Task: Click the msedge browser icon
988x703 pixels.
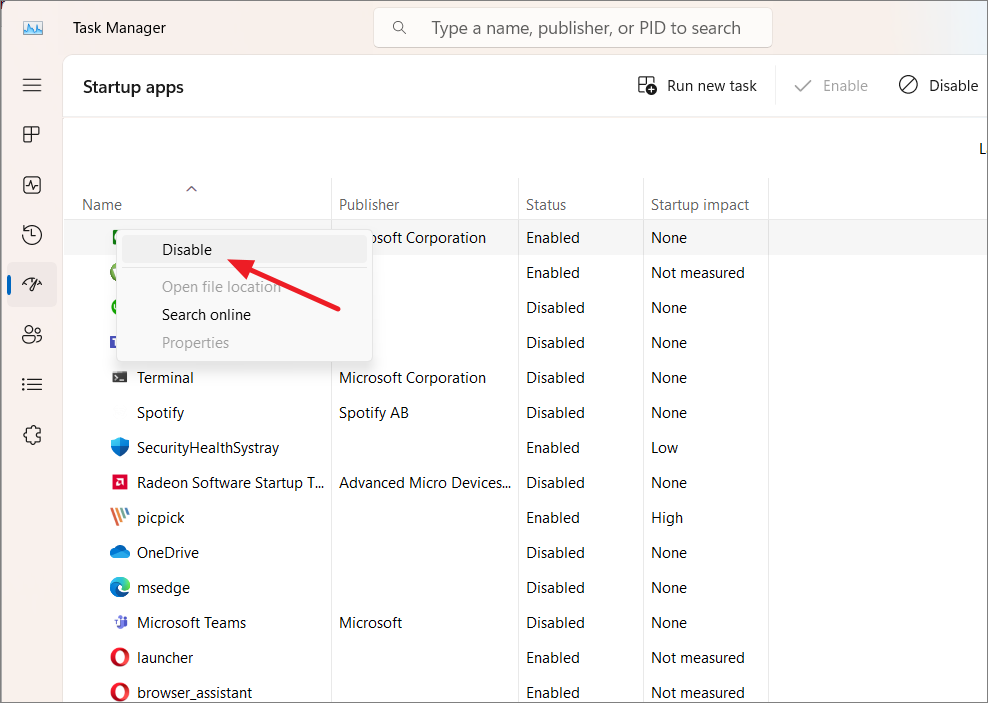Action: click(122, 587)
